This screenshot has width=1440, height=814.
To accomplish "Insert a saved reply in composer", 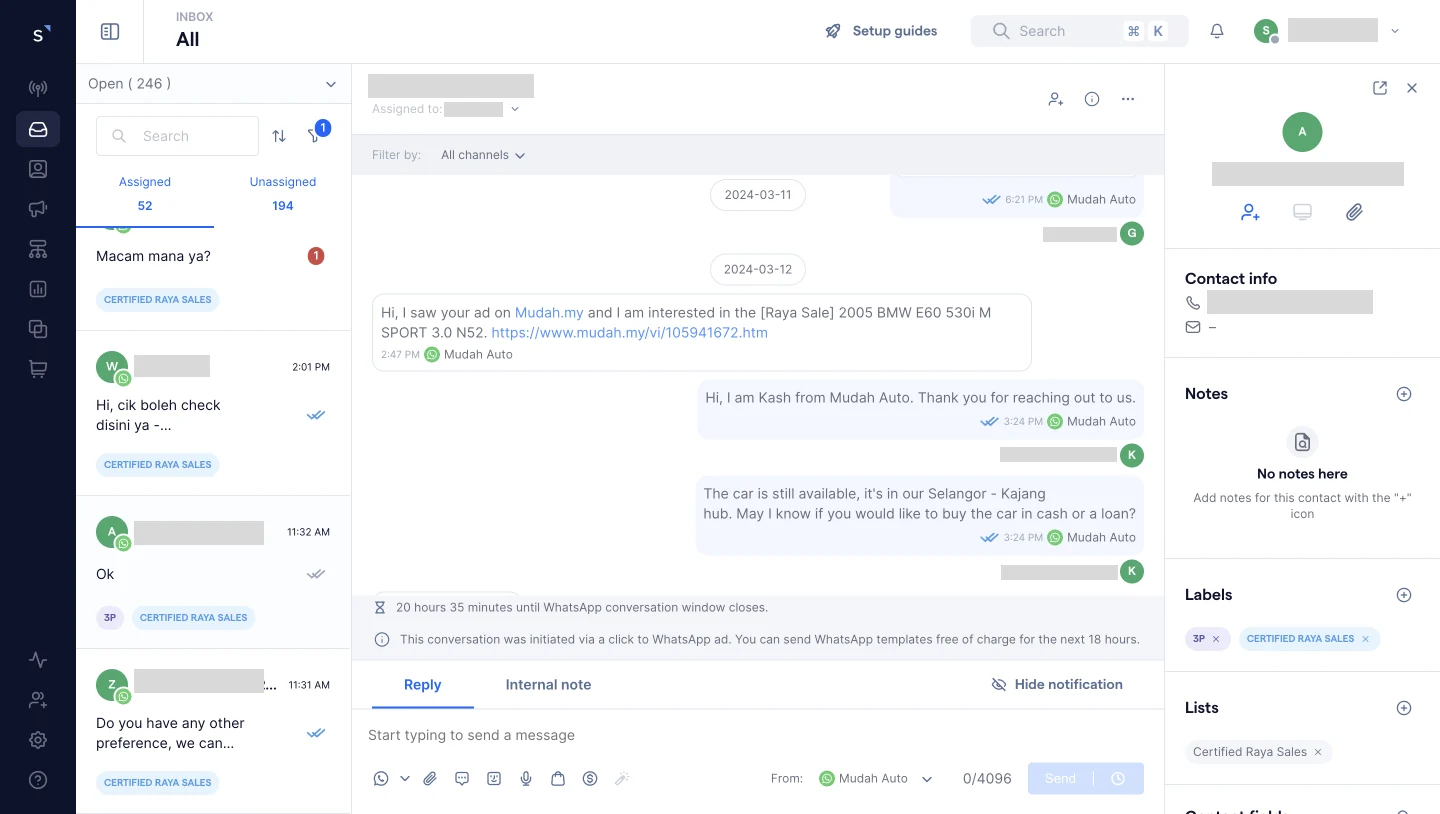I will pos(462,778).
